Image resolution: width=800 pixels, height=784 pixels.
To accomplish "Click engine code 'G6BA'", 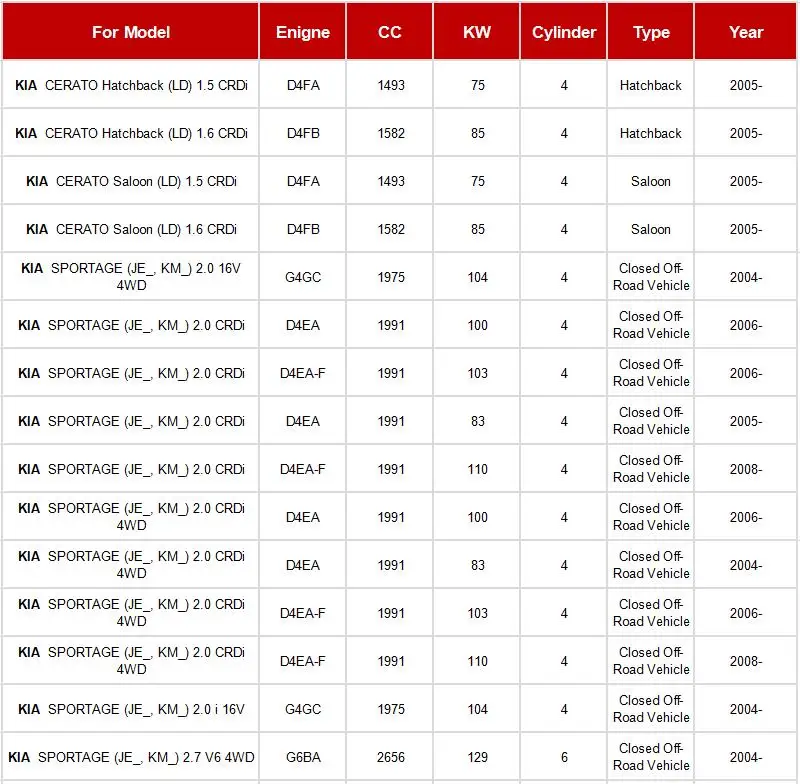I will (303, 757).
